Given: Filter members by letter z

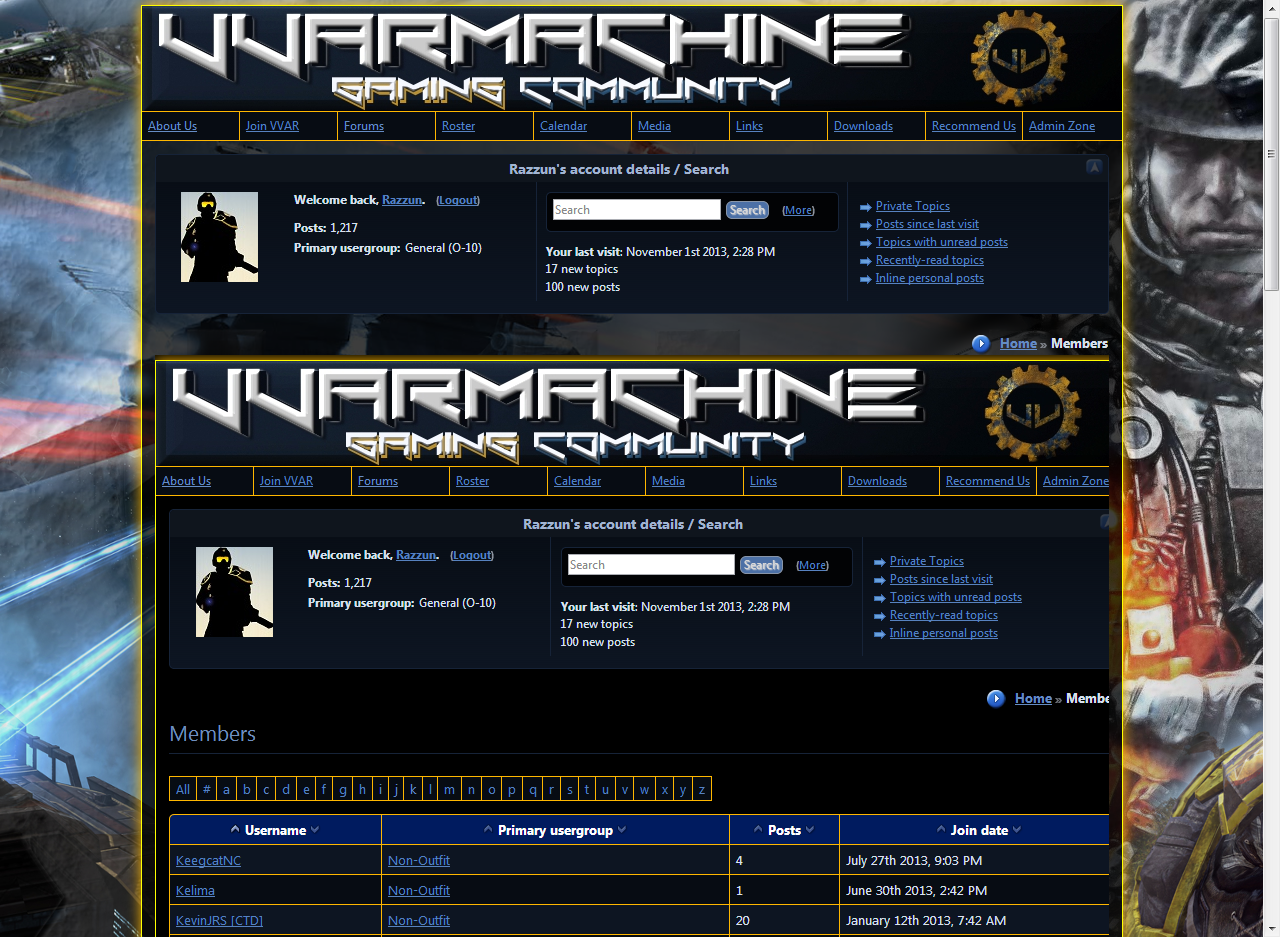Looking at the screenshot, I should point(702,789).
